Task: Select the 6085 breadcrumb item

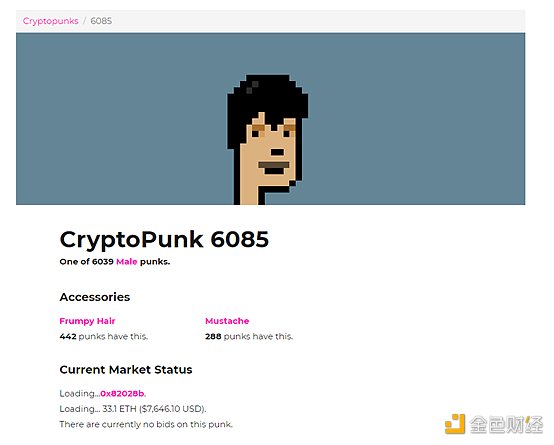Action: [101, 21]
